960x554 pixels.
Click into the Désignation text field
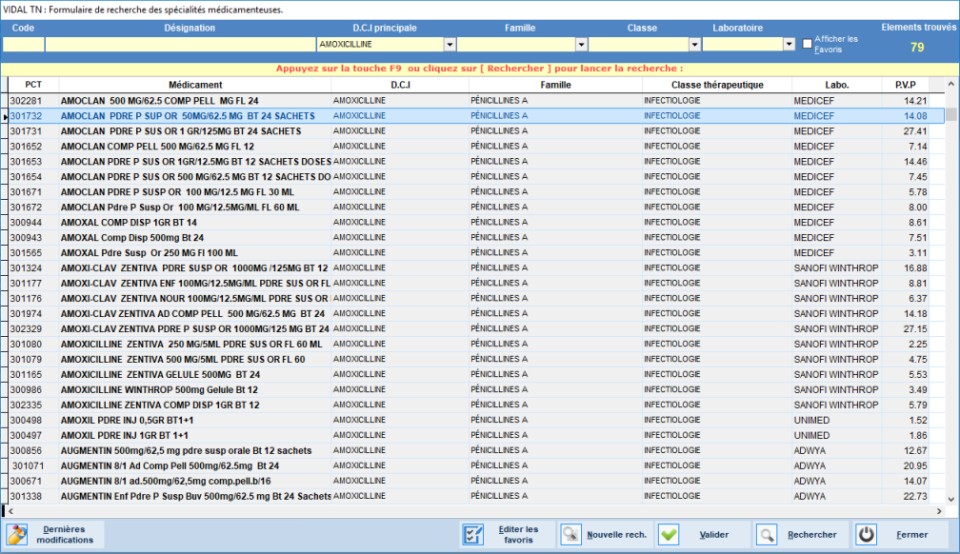click(179, 45)
